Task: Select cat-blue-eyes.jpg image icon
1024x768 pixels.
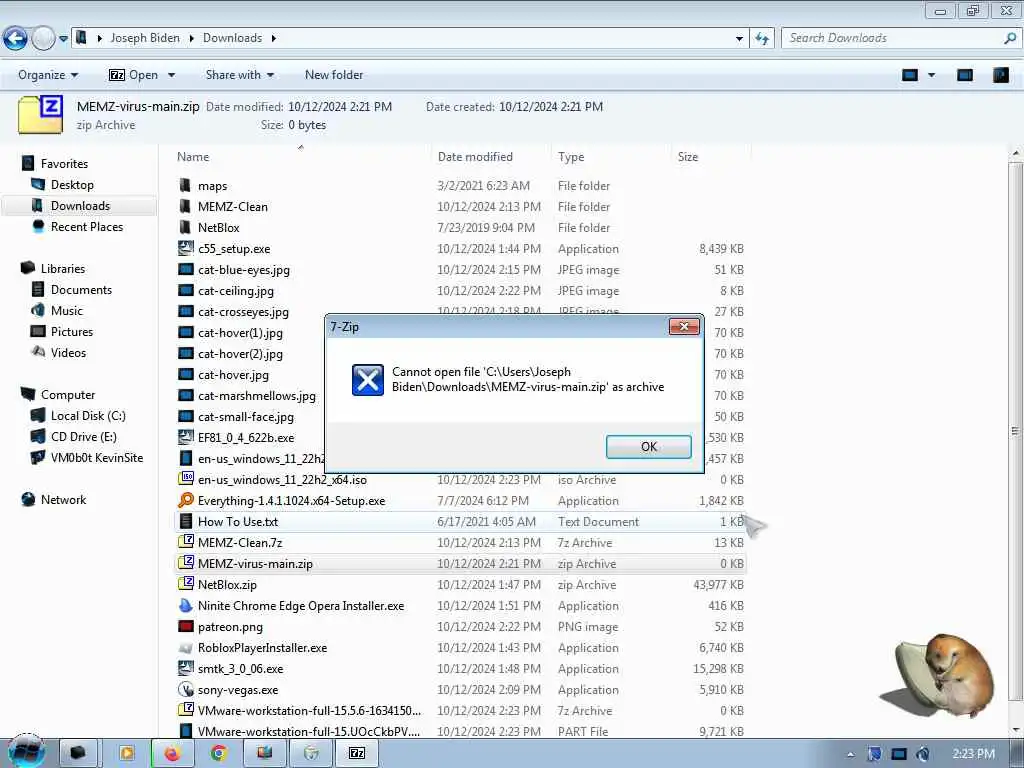Action: tap(185, 269)
